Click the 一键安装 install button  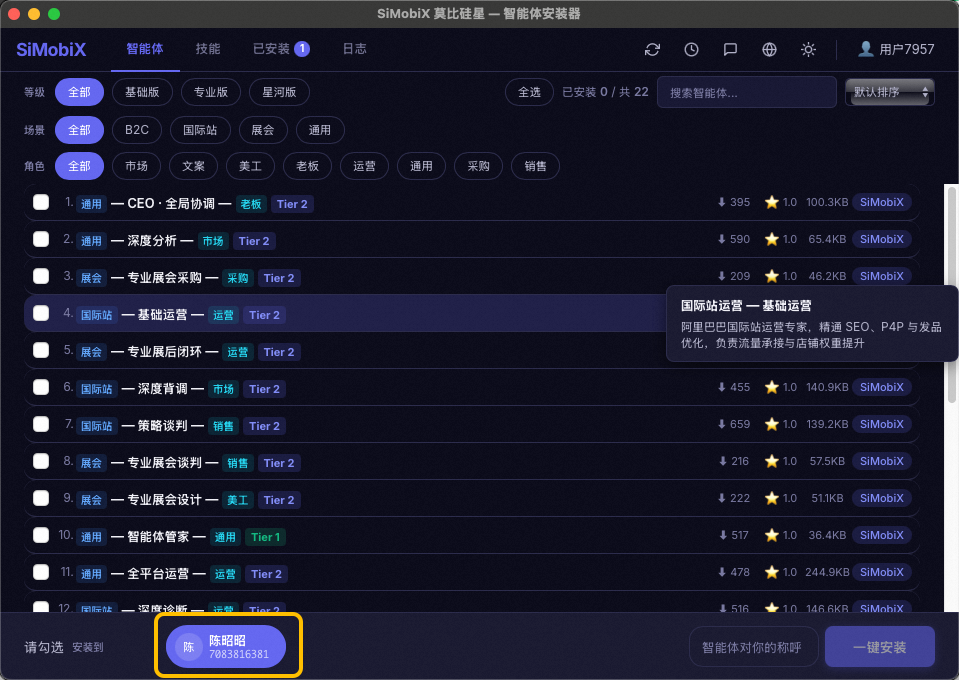(x=879, y=647)
